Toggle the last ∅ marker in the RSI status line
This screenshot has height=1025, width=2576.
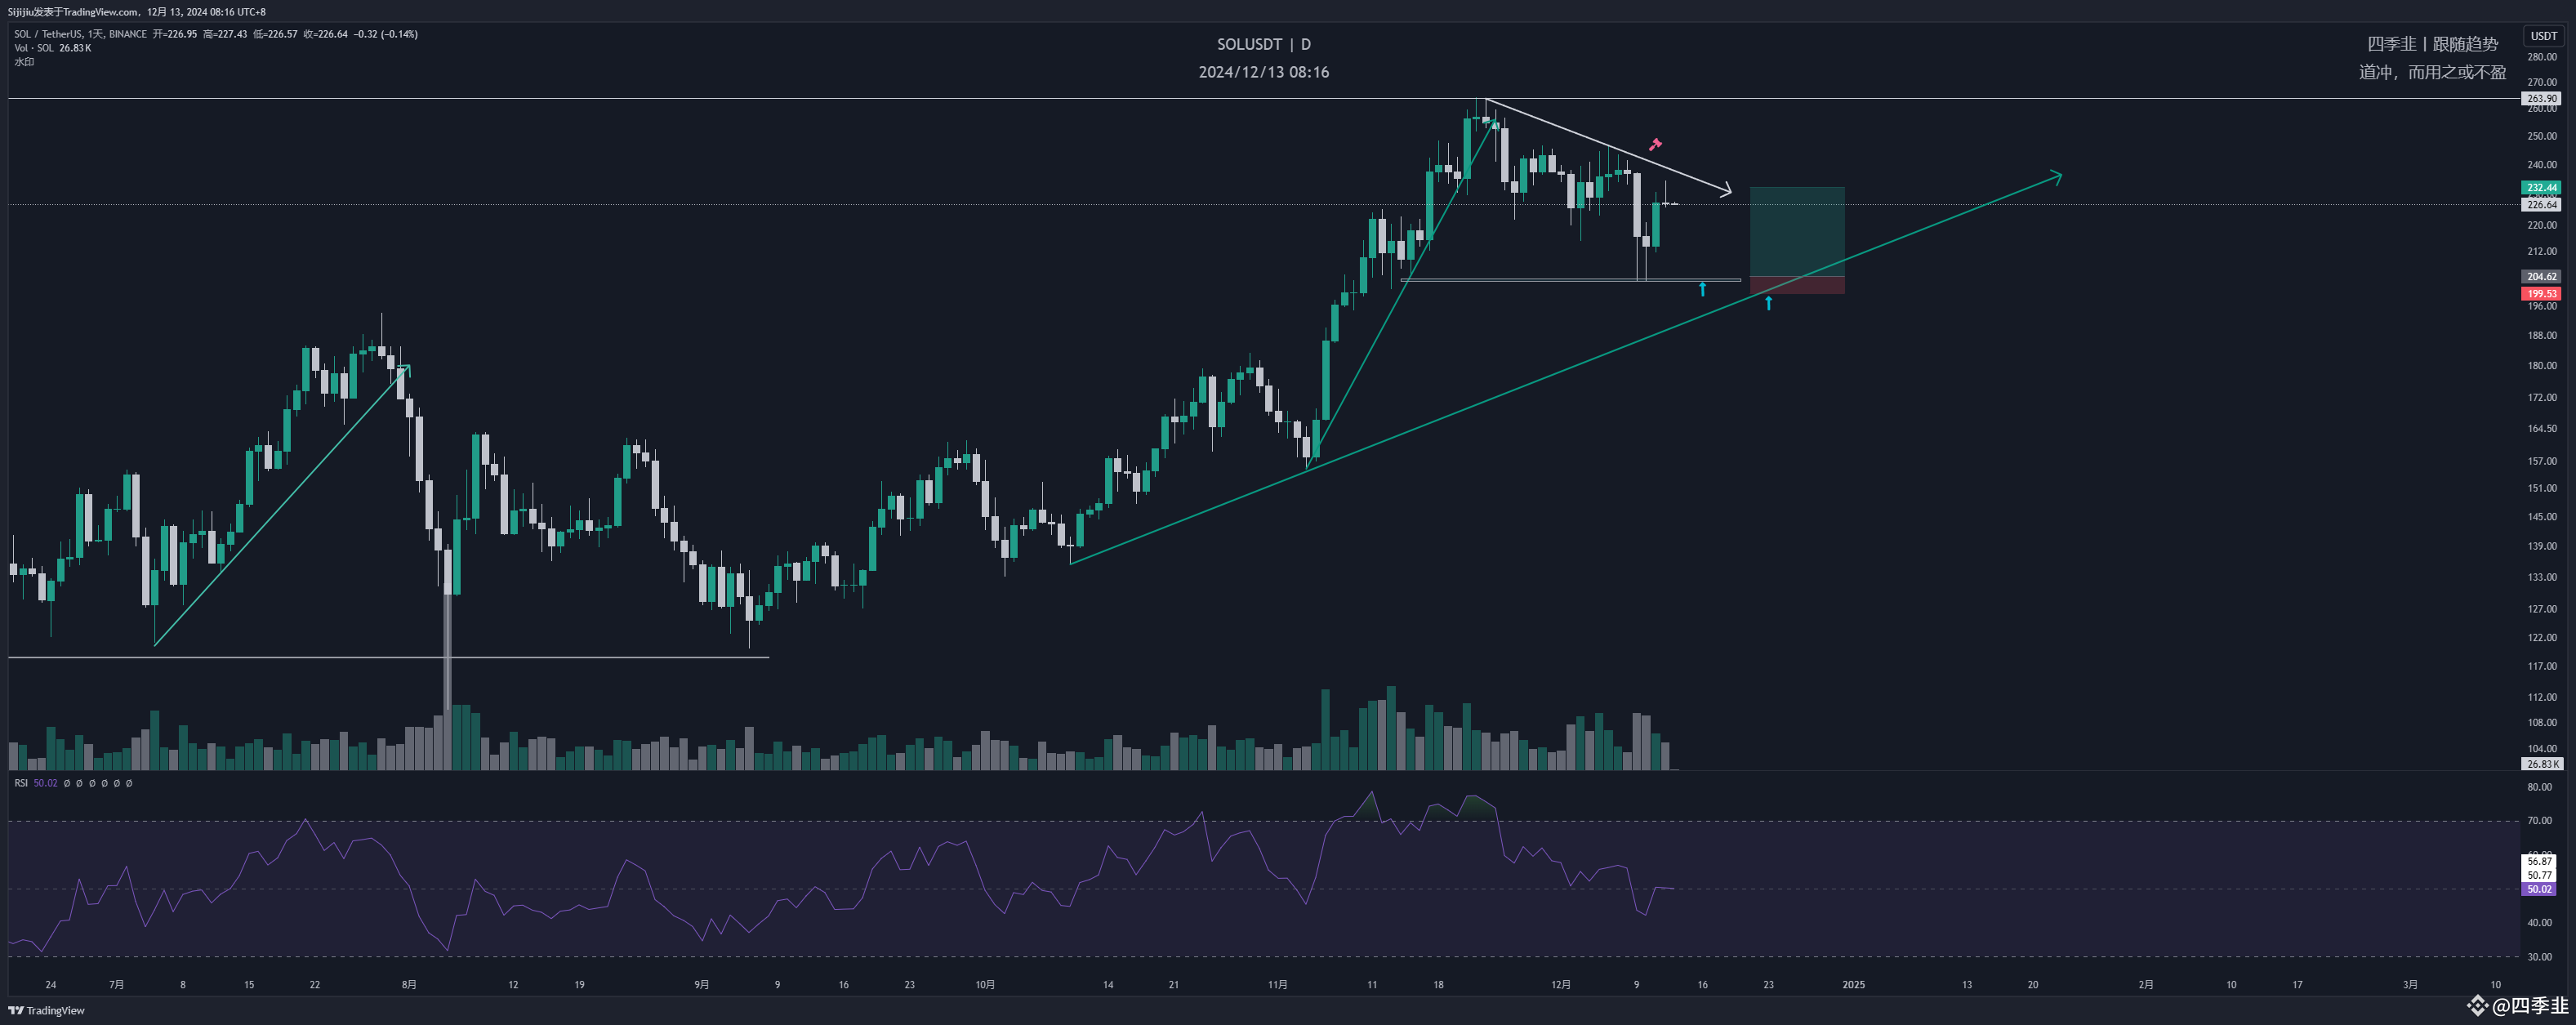tap(129, 784)
